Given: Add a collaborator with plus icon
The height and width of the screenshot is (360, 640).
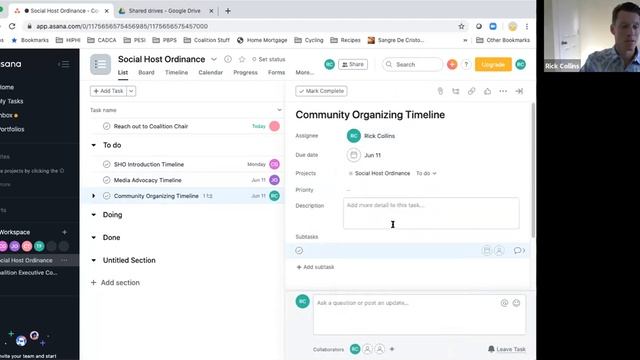Looking at the screenshot, I should (x=392, y=349).
